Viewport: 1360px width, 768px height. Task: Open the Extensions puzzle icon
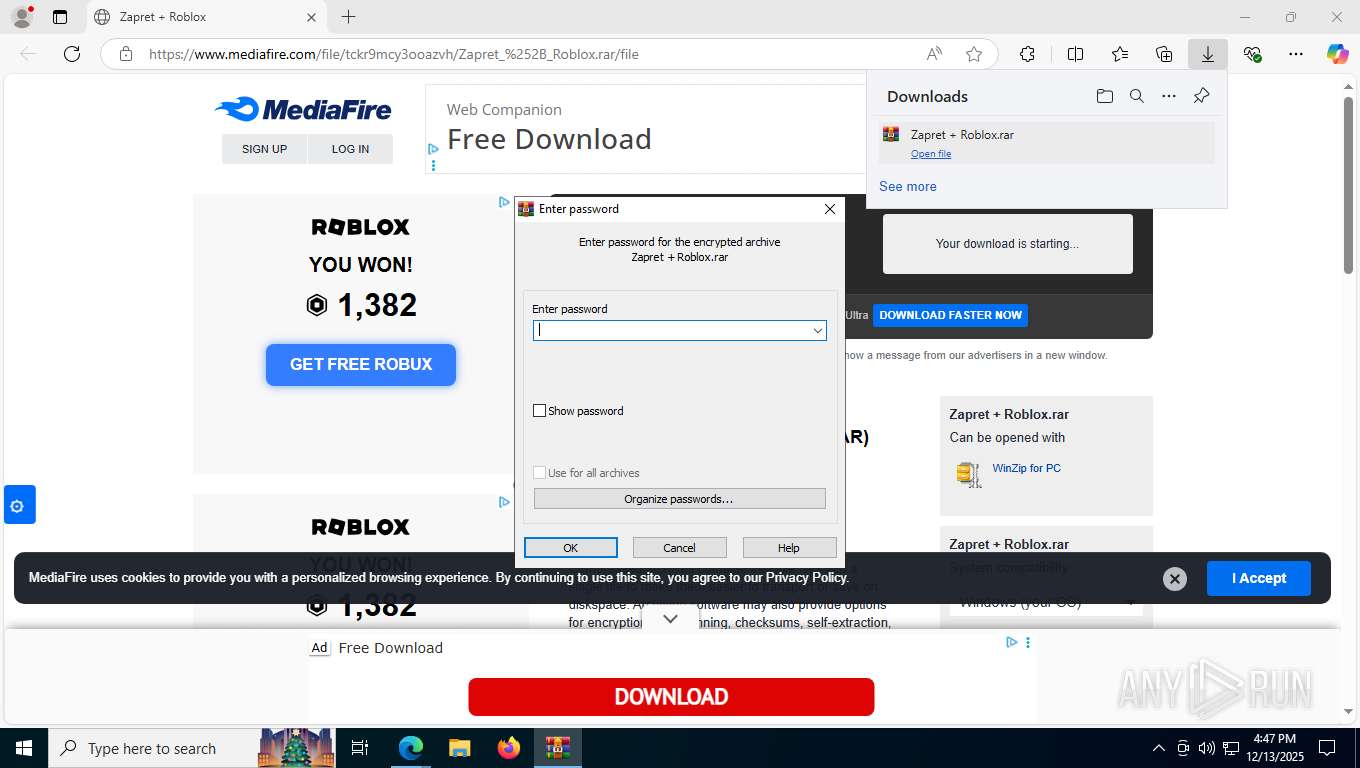tap(1027, 54)
